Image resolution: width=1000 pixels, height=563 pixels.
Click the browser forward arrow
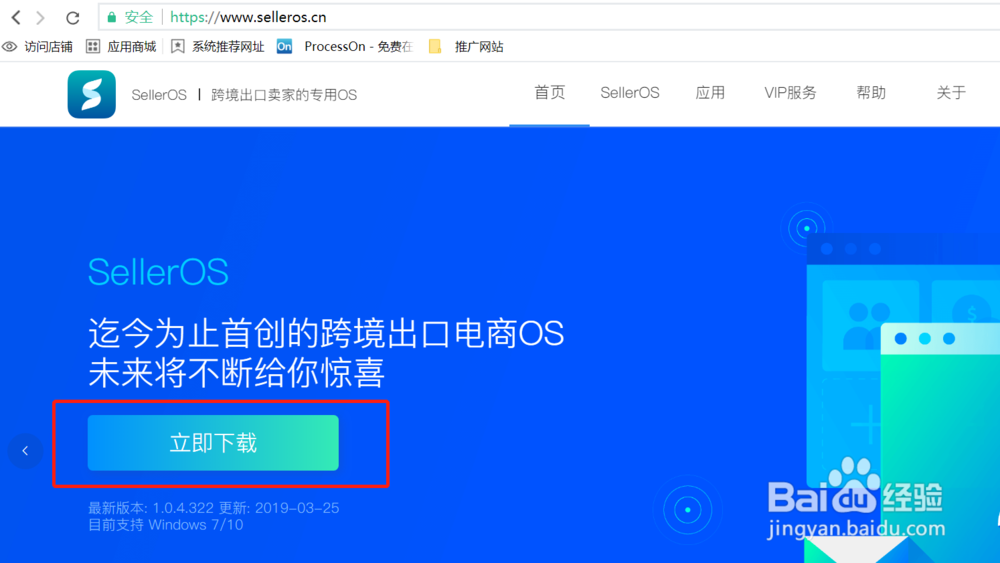(x=41, y=17)
